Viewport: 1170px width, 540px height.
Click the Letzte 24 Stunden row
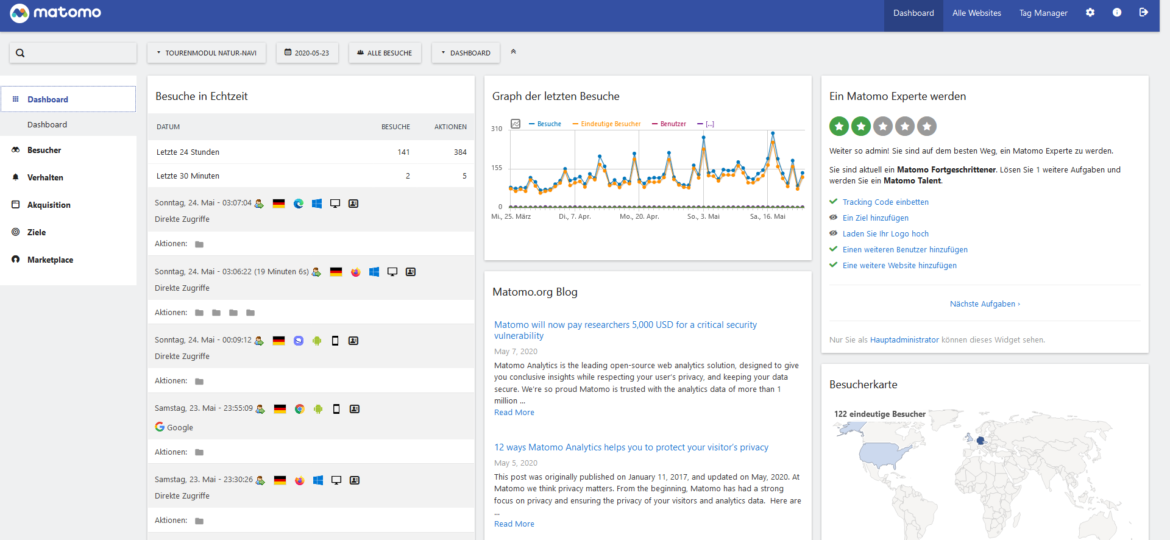click(x=310, y=152)
